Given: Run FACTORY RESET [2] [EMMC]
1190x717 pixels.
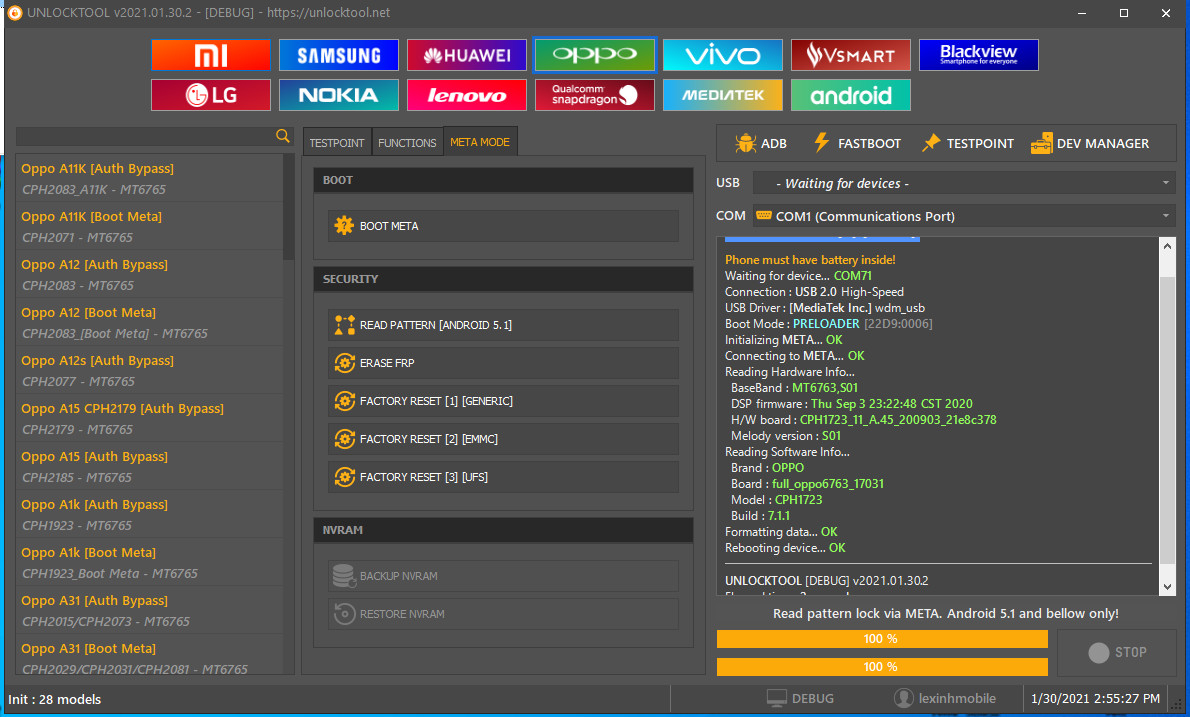Looking at the screenshot, I should [x=503, y=439].
